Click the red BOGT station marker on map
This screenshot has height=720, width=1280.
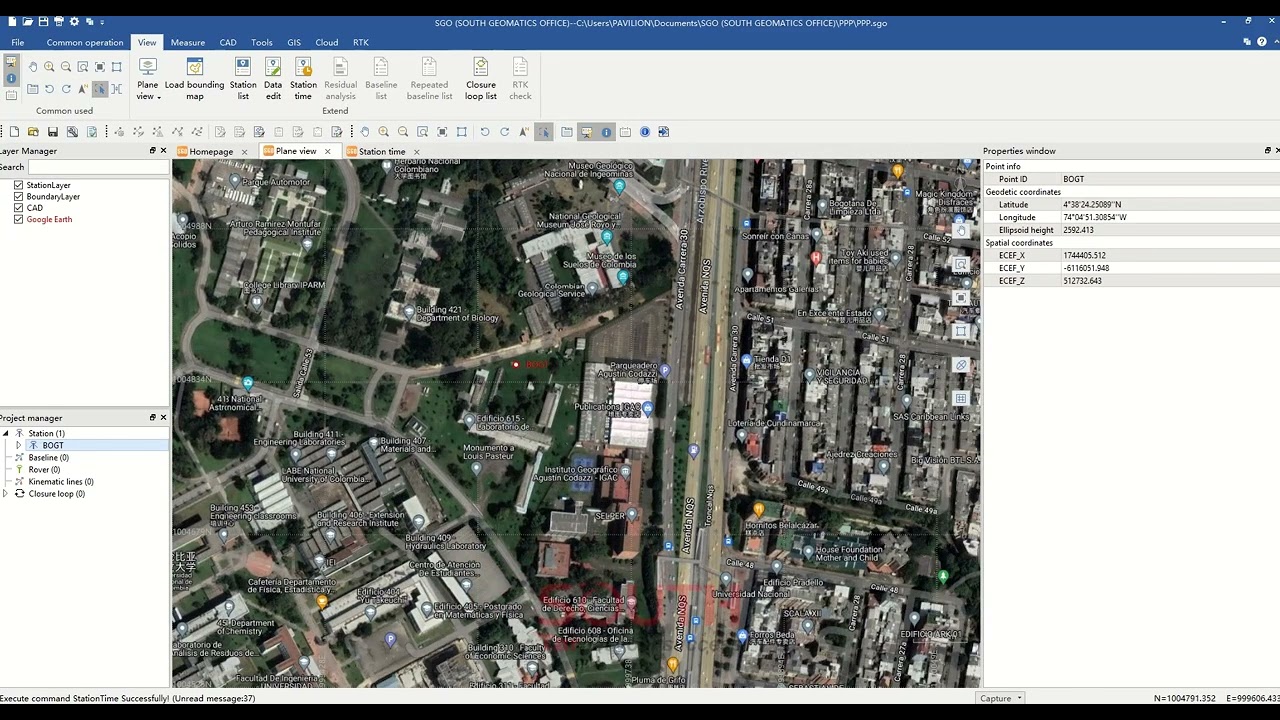coord(516,365)
